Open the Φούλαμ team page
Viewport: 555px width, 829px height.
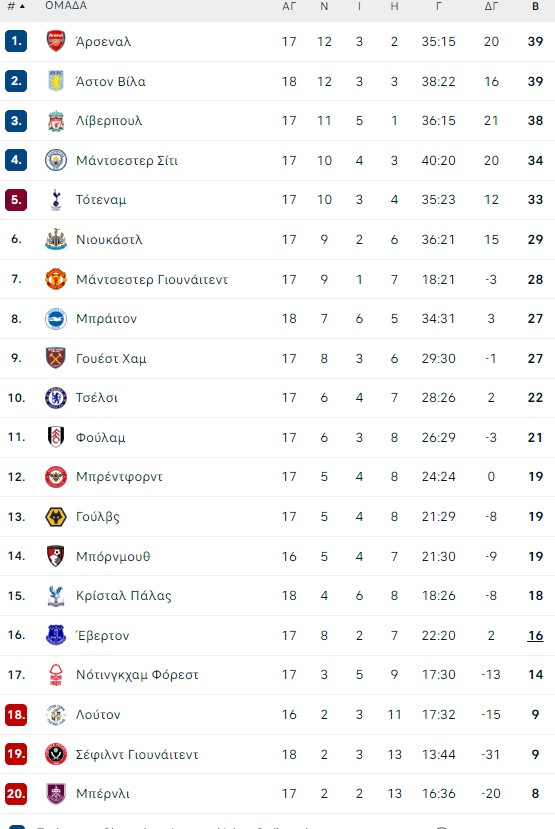tap(100, 438)
